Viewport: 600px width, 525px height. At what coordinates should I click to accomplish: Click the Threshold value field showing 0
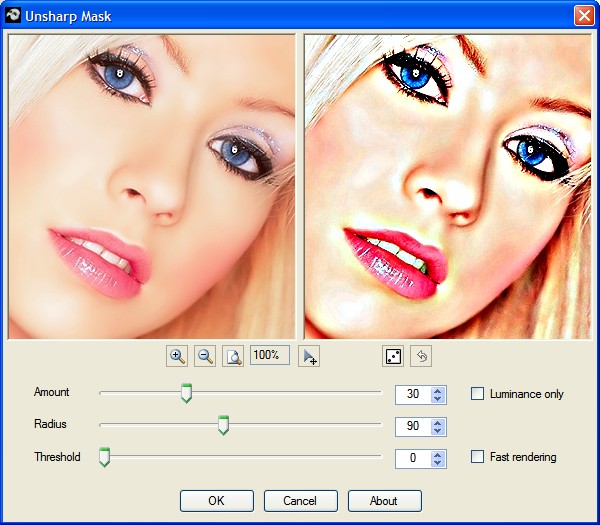coord(413,458)
